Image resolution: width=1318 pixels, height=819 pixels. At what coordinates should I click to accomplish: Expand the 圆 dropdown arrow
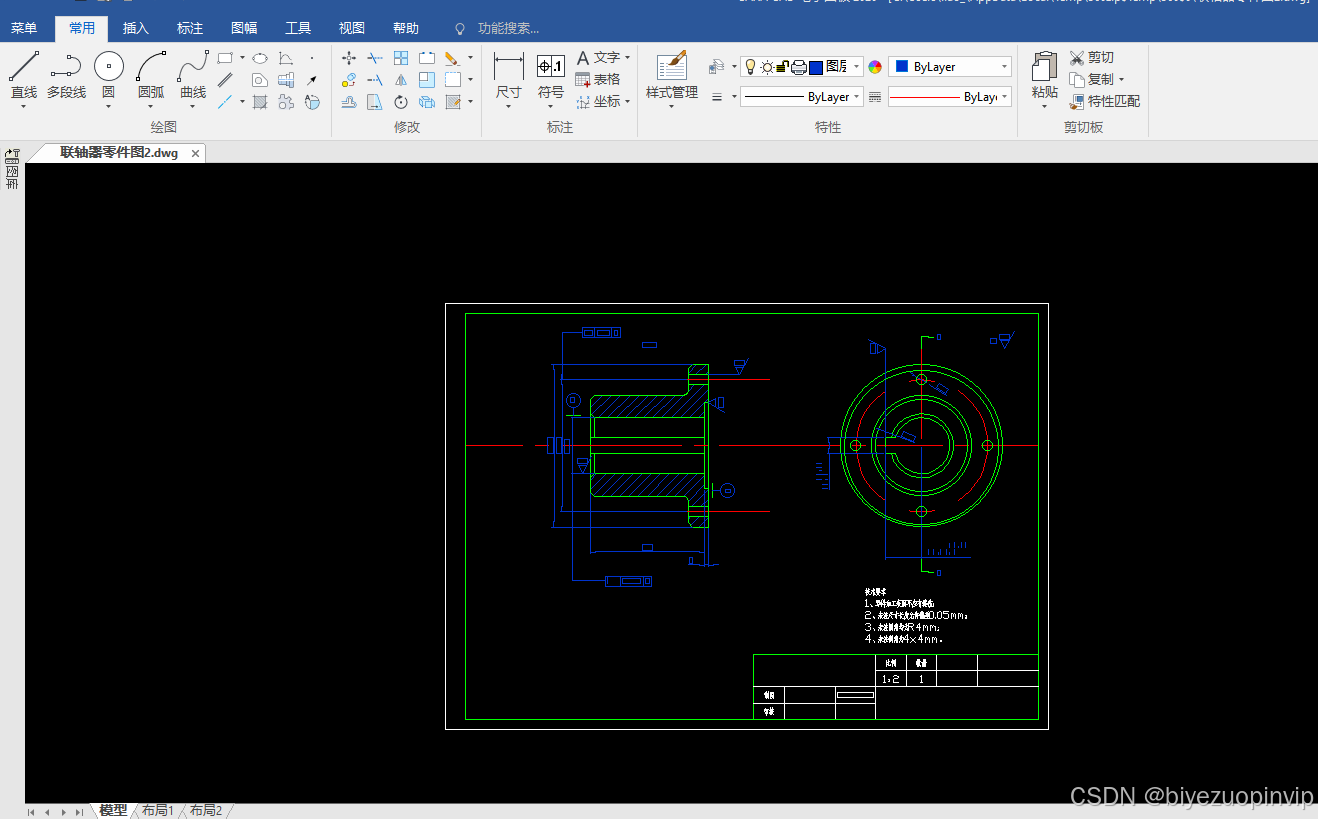108,106
